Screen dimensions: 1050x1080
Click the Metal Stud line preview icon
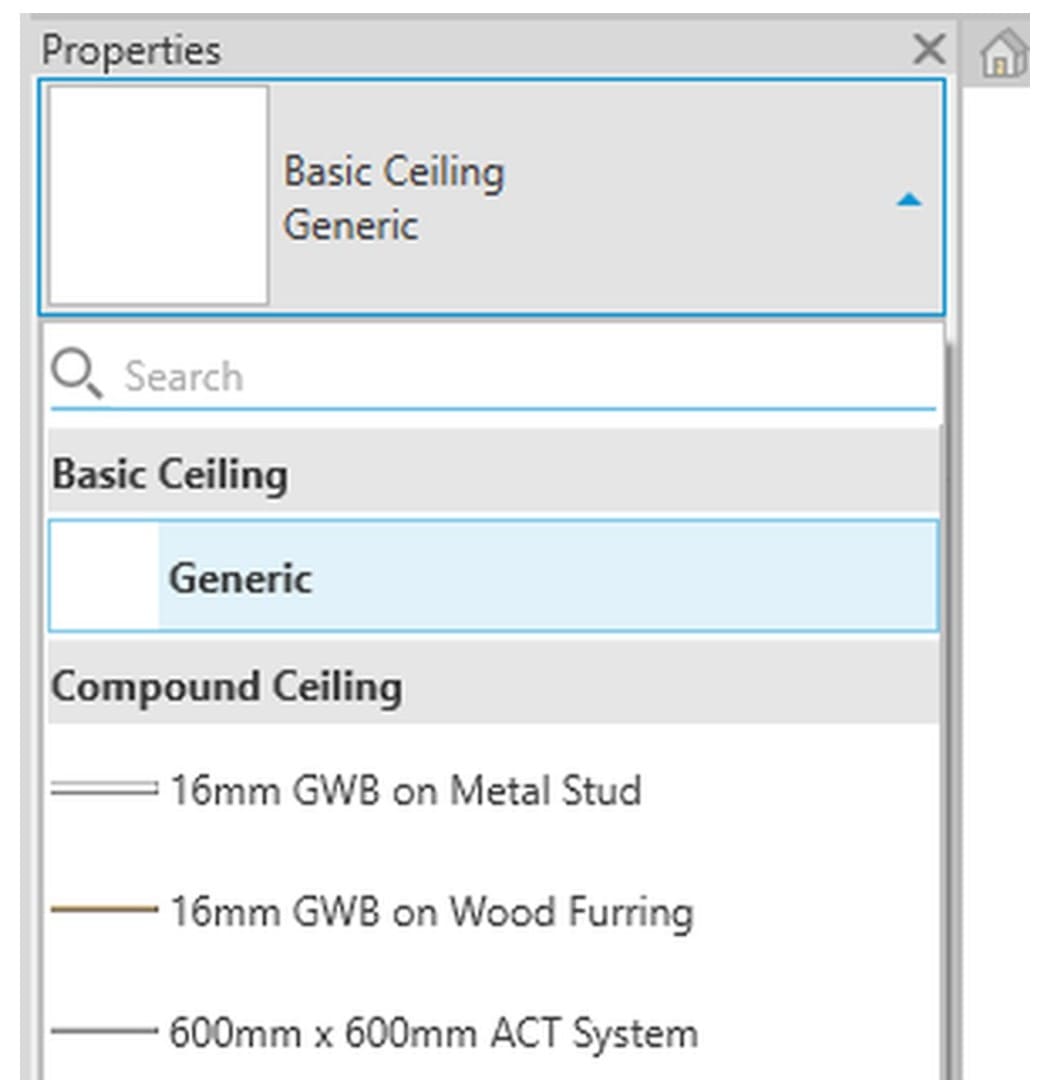[x=104, y=789]
